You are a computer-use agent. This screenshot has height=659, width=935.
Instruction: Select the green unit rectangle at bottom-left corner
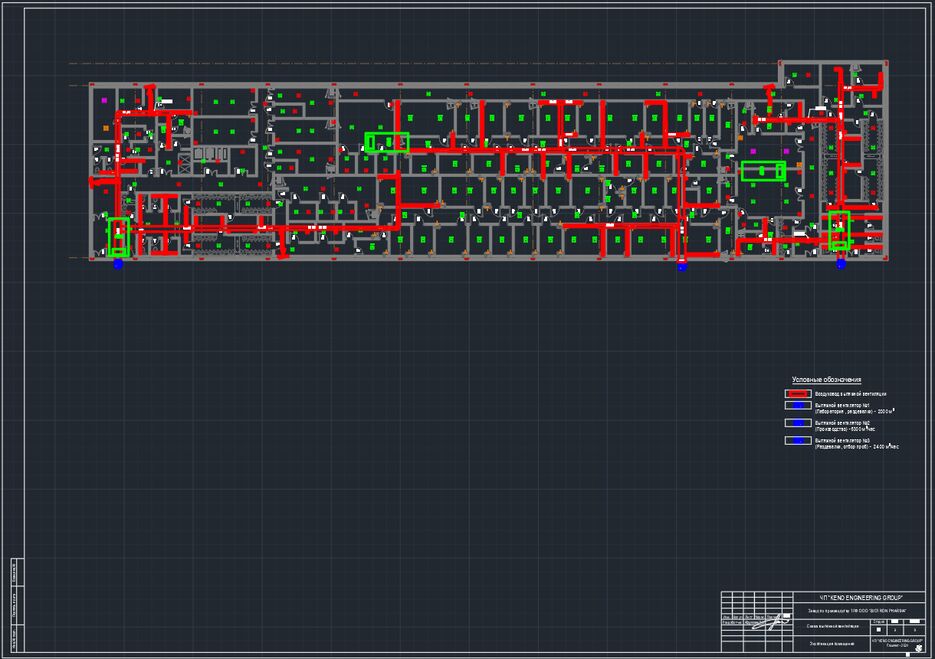pyautogui.click(x=119, y=237)
